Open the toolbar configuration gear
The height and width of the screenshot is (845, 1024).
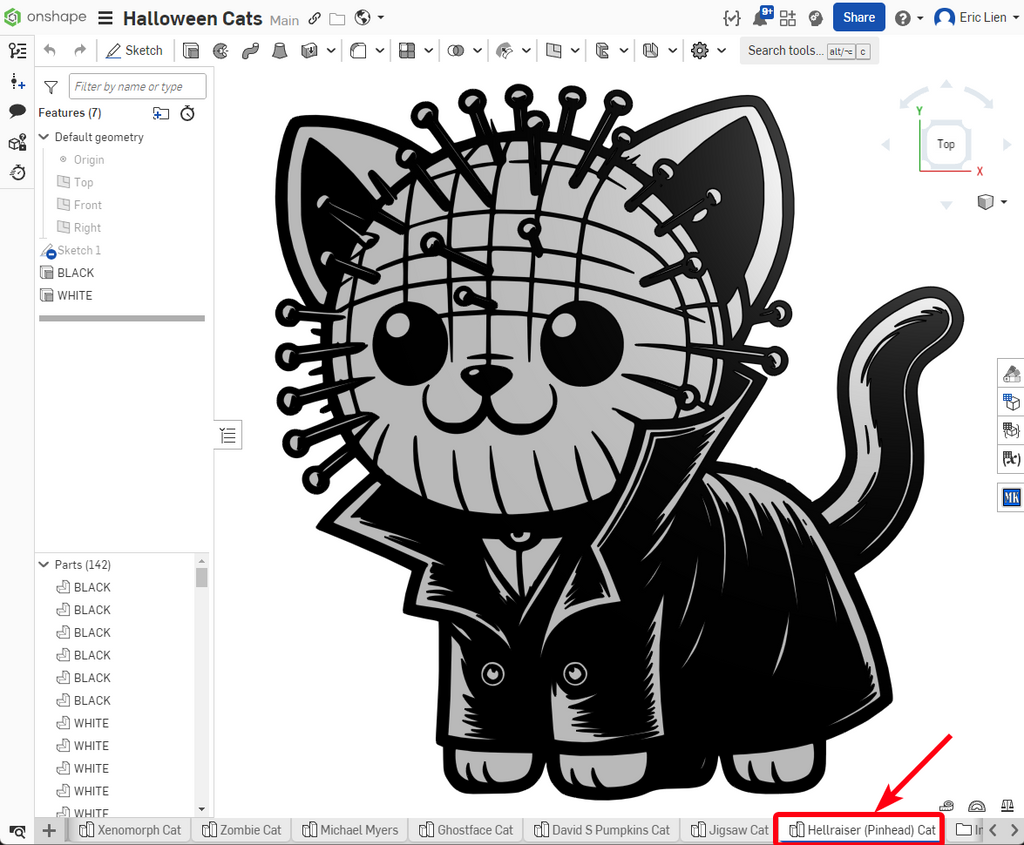[x=699, y=50]
